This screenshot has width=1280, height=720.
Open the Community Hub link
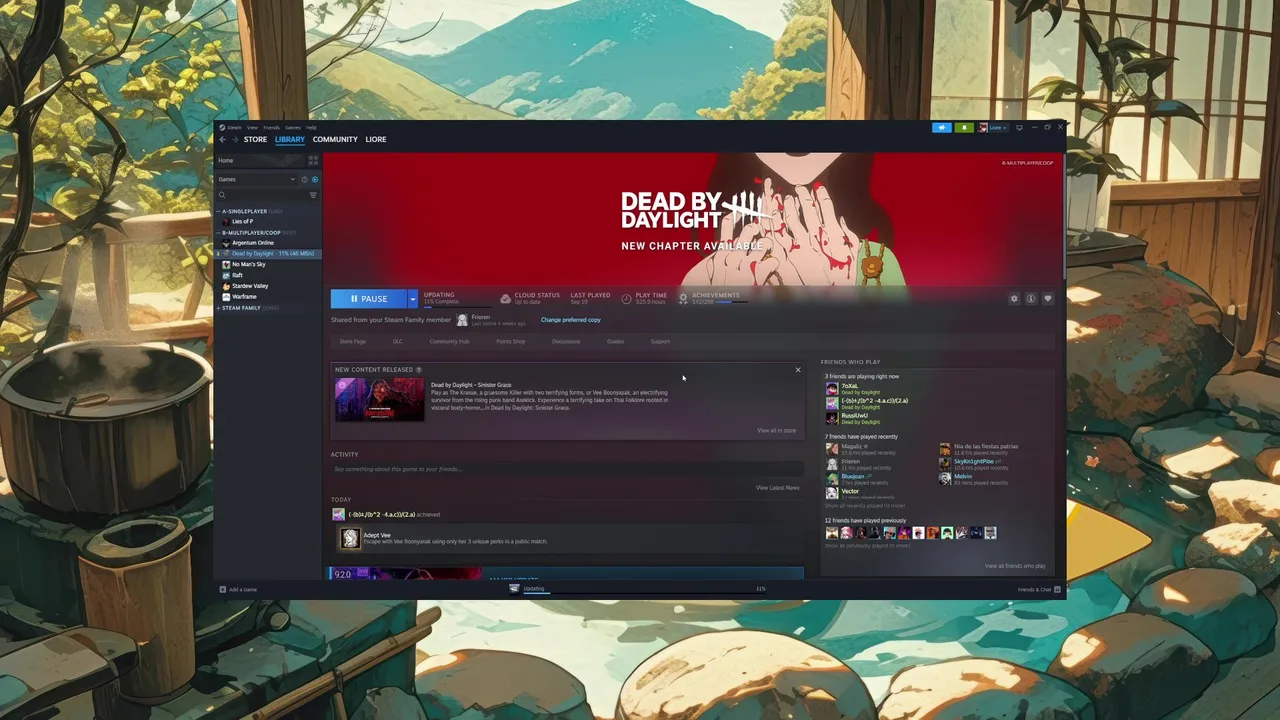pyautogui.click(x=449, y=341)
